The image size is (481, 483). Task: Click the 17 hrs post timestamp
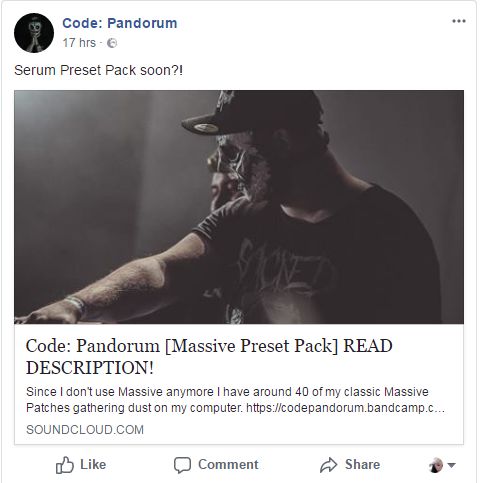point(79,43)
